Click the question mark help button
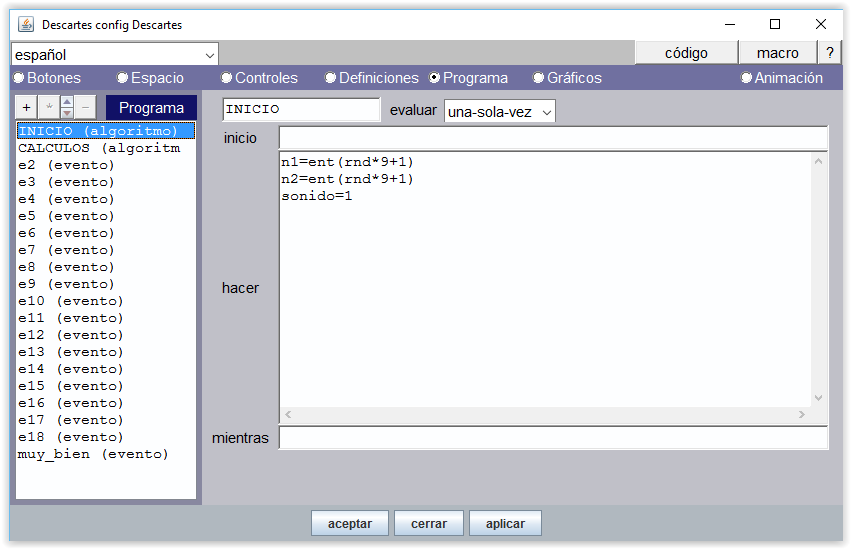Screen dimensions: 851x549 [829, 53]
